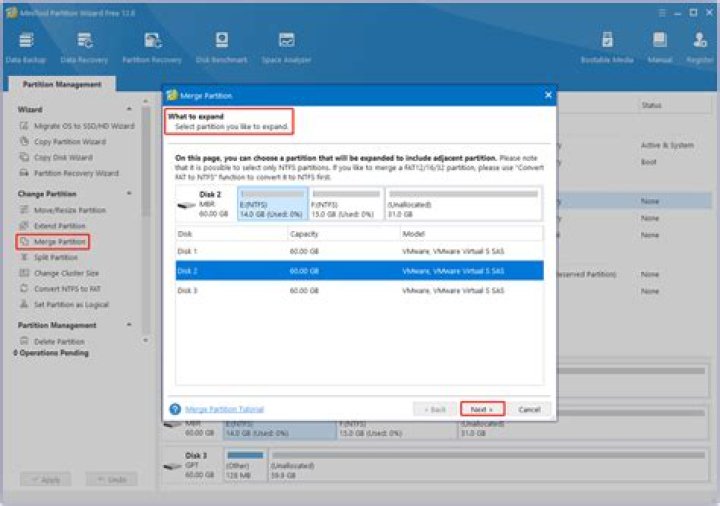Viewport: 720px width, 506px height.
Task: Collapse the Change Partition section
Action: pos(129,194)
